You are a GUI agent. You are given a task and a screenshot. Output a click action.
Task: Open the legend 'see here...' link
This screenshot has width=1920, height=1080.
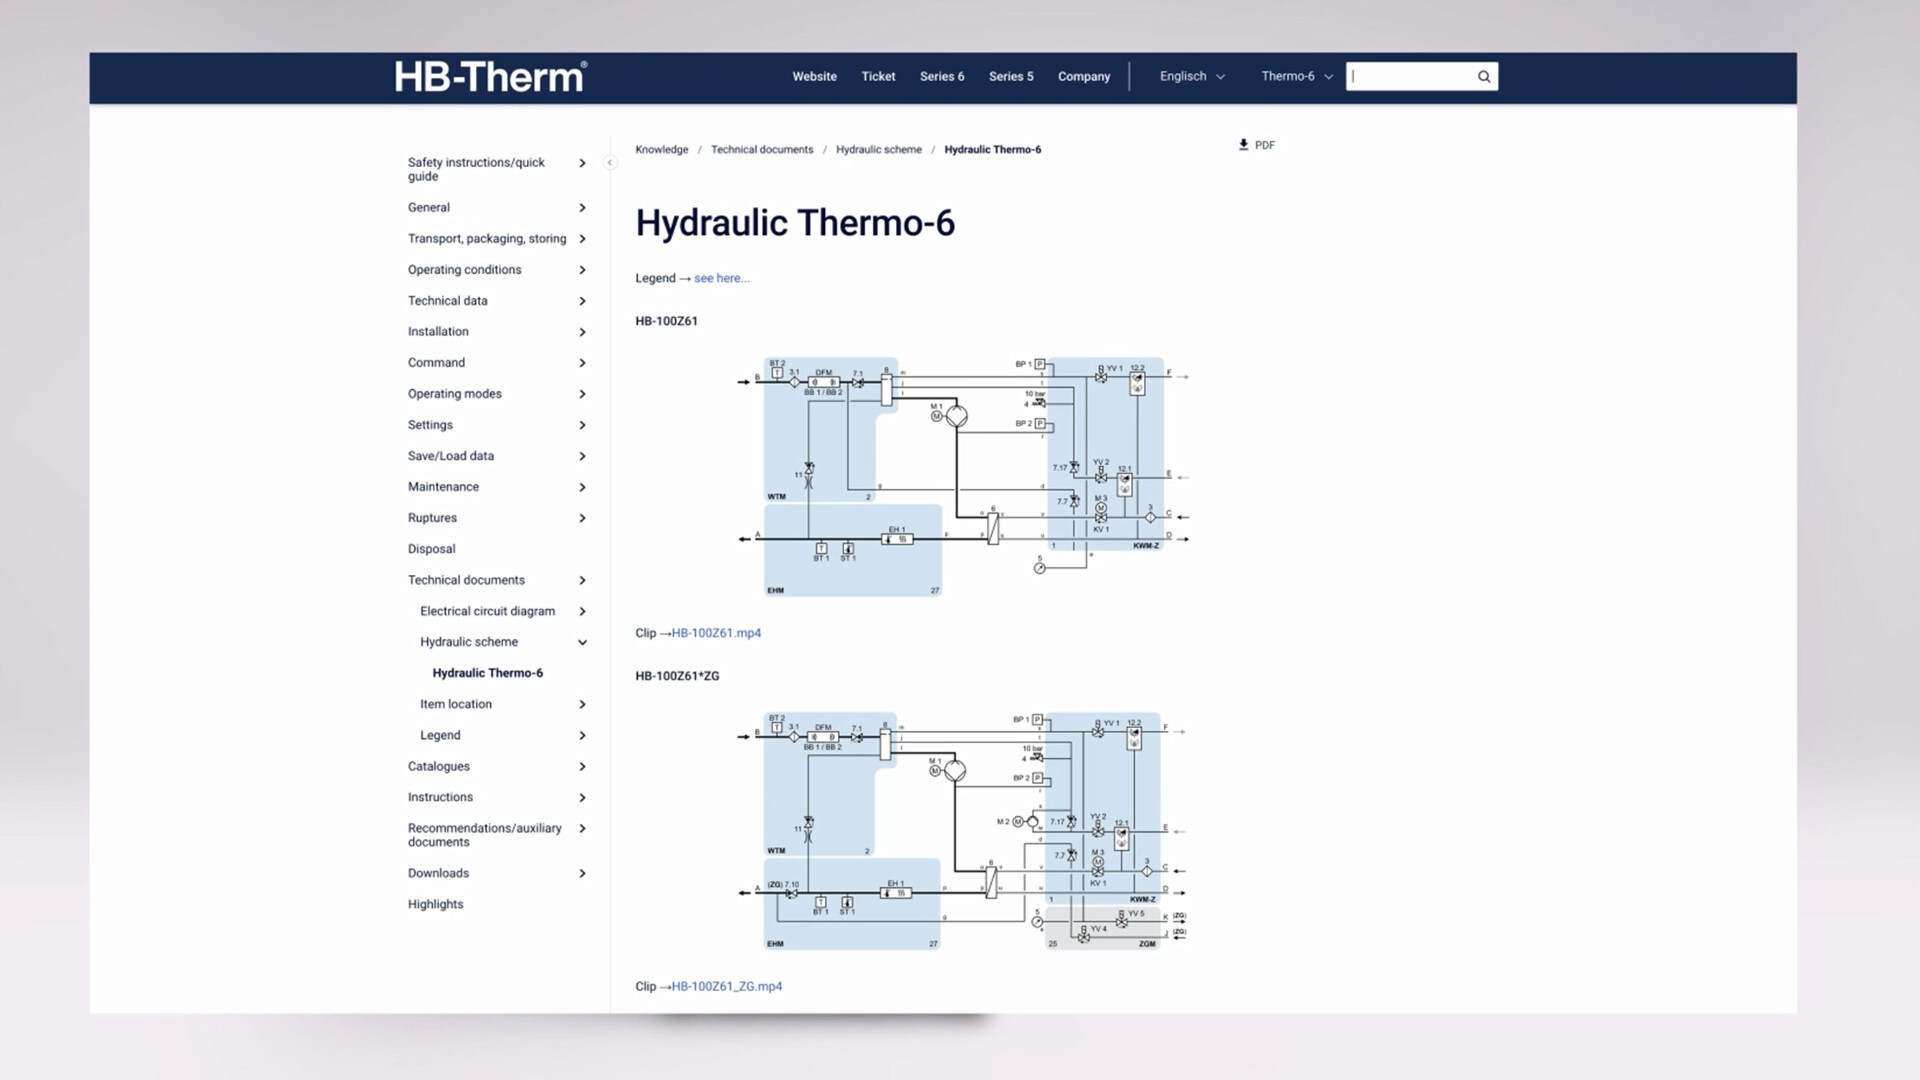point(721,278)
